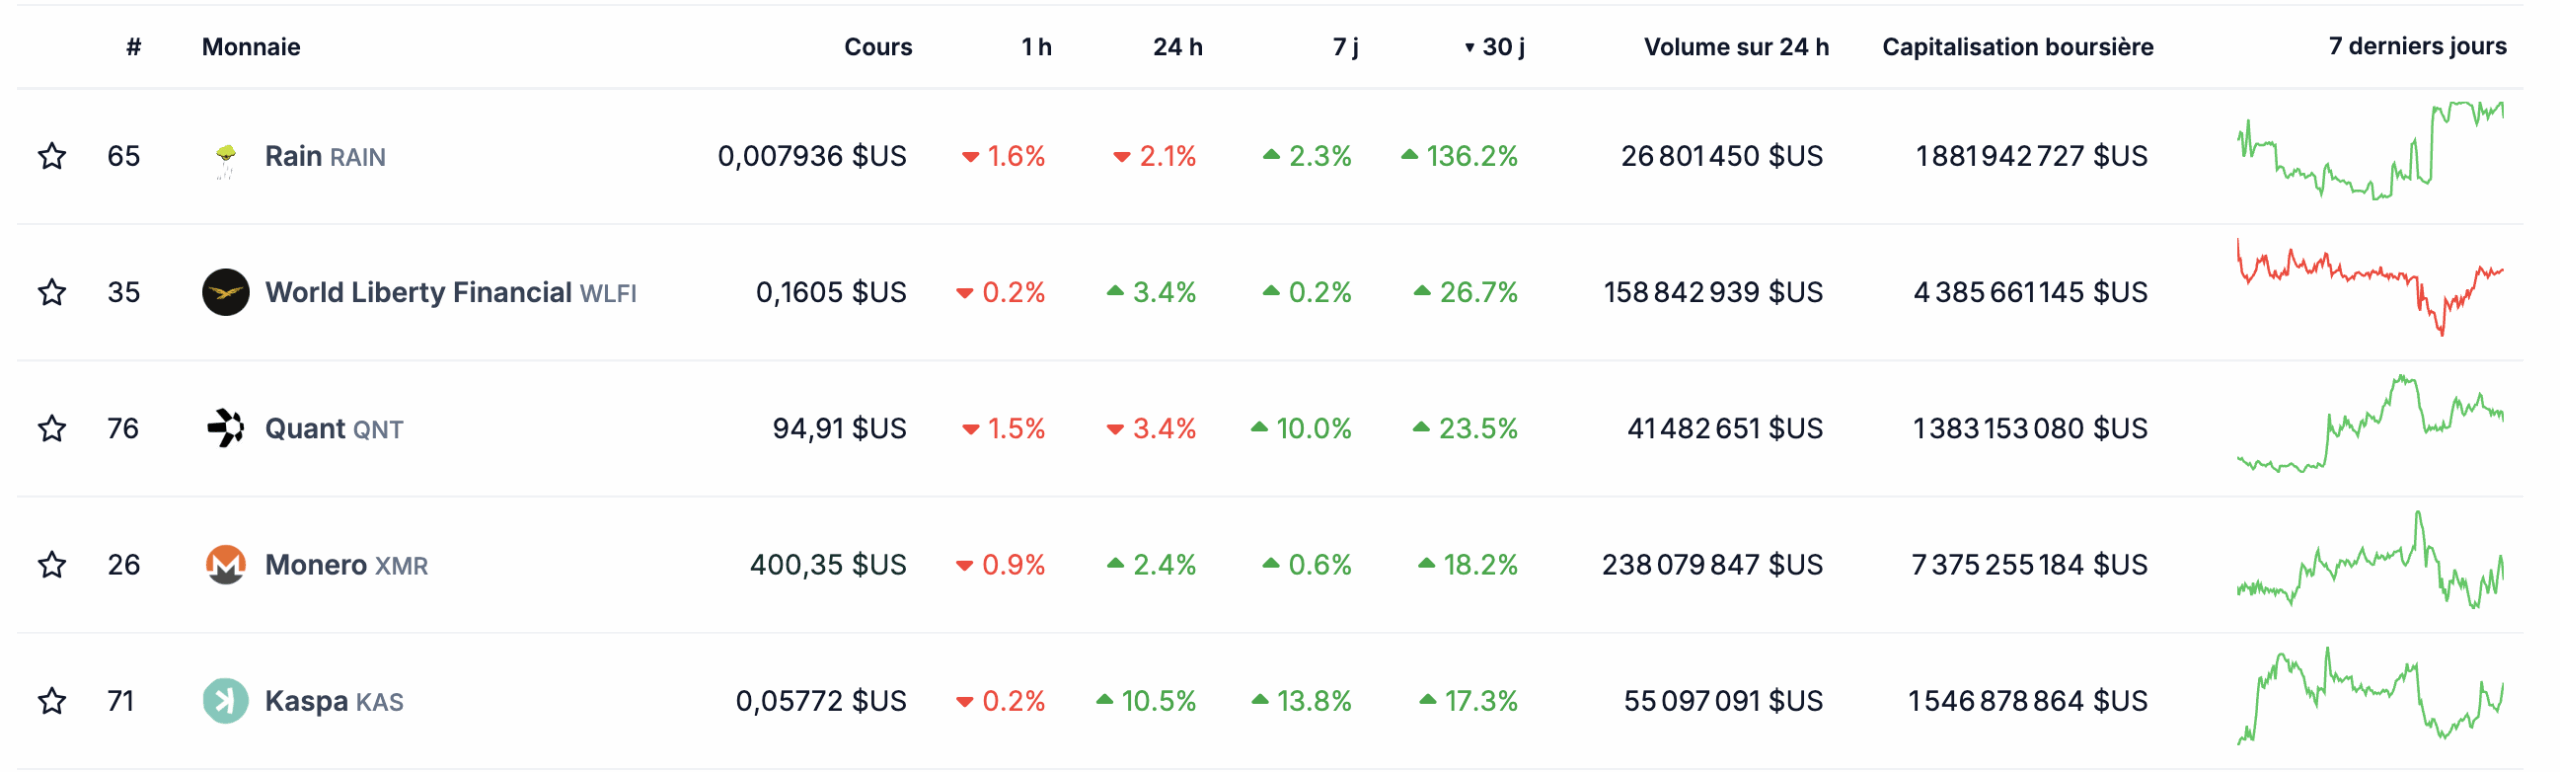Screen dimensions: 2560x772
Task: Star Monero as a favorite
Action: (52, 565)
